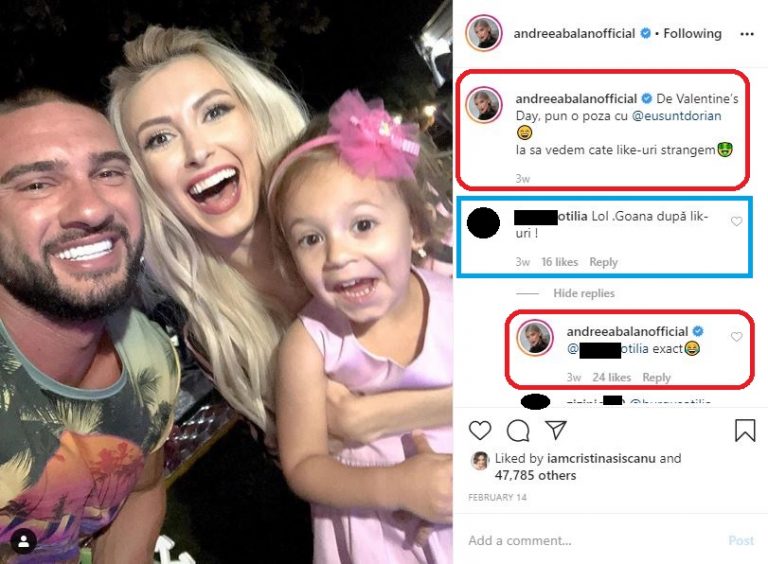Viewport: 768px width, 564px height.
Task: Reply to andreeabalanofficial's 'exact' comment
Action: [656, 377]
